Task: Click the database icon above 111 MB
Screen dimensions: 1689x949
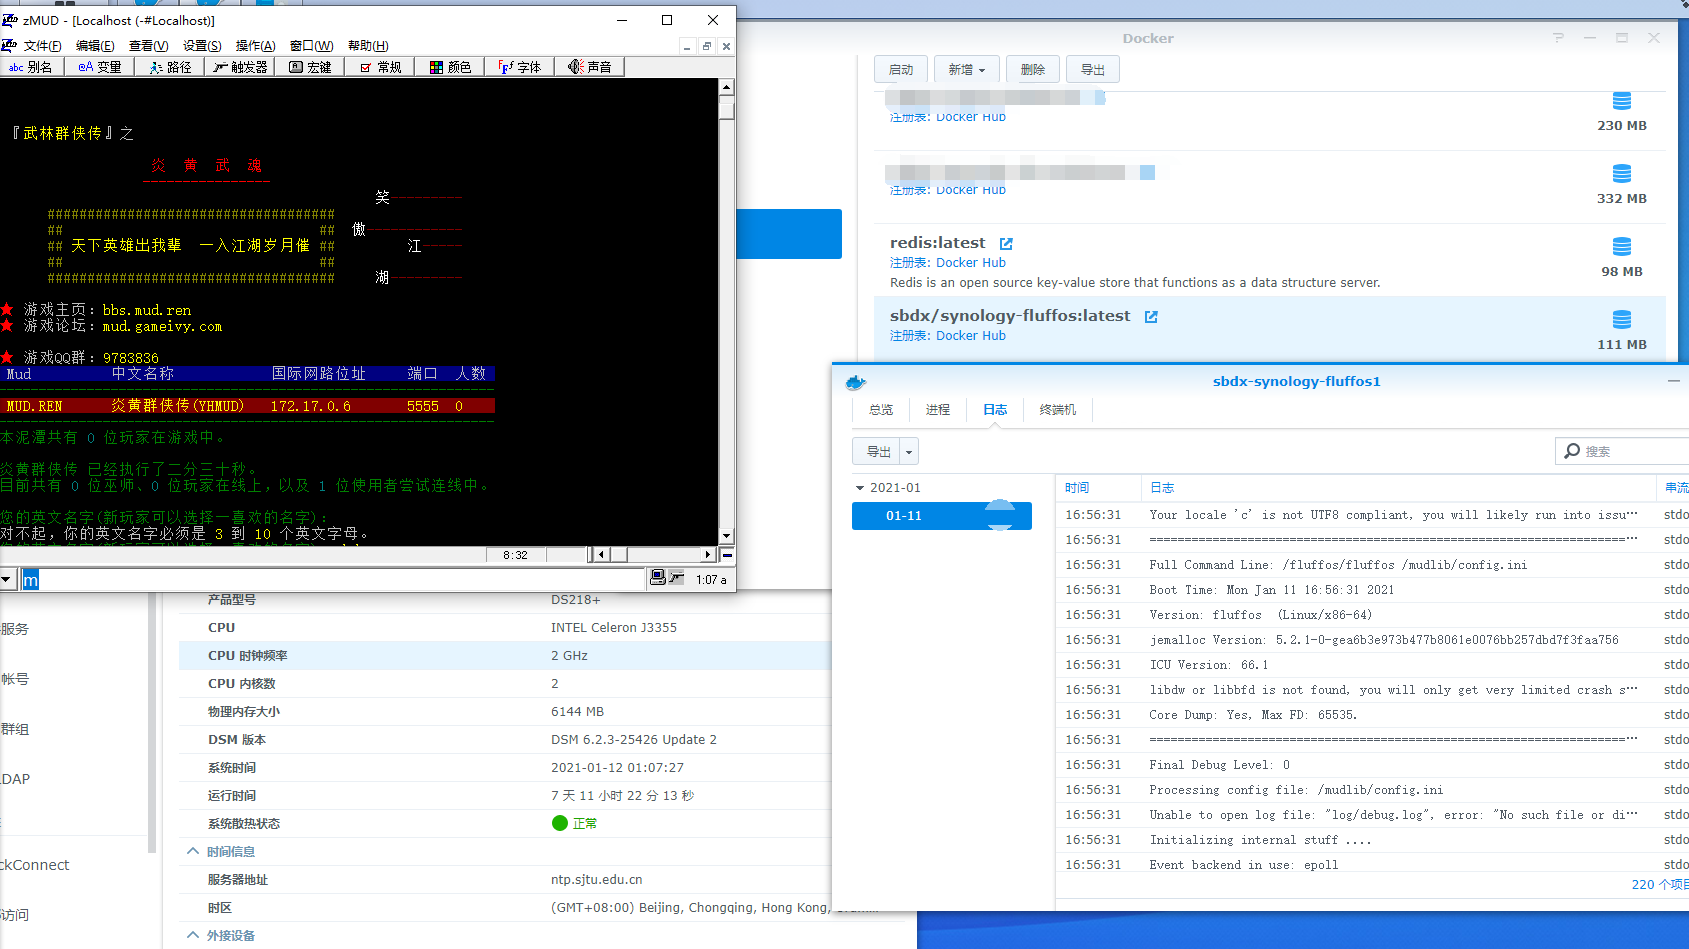Action: pyautogui.click(x=1622, y=320)
